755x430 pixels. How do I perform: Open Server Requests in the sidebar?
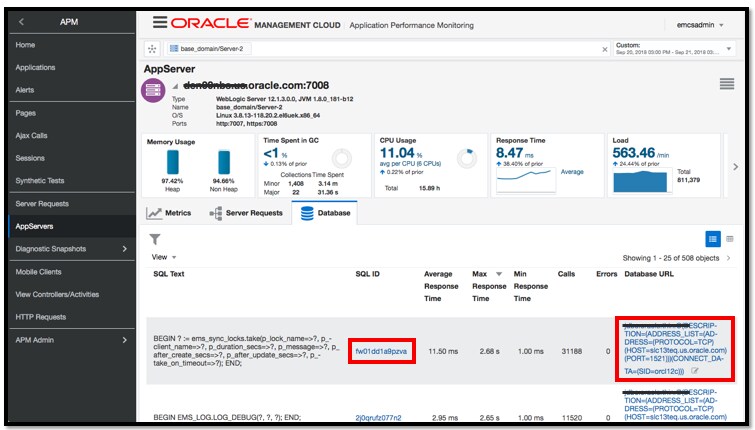tap(42, 204)
